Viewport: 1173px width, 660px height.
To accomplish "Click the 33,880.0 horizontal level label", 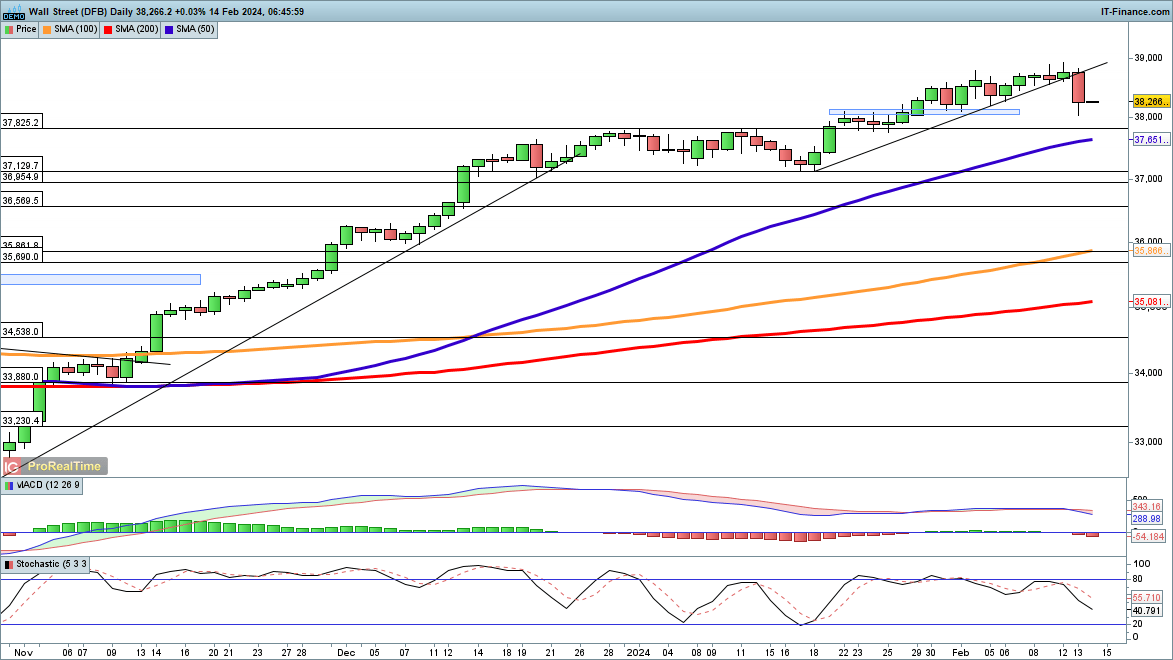I will (21, 377).
